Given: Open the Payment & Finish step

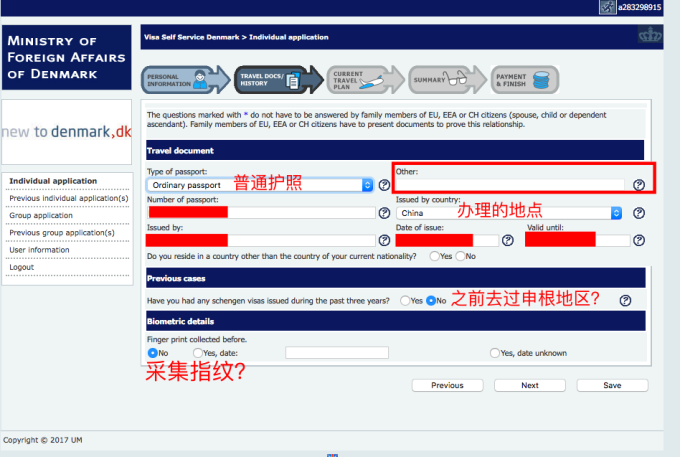Looking at the screenshot, I should coord(525,80).
